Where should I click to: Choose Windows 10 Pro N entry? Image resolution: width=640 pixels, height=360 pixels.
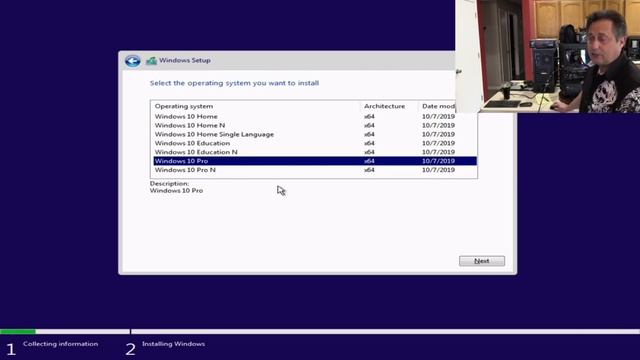point(315,170)
